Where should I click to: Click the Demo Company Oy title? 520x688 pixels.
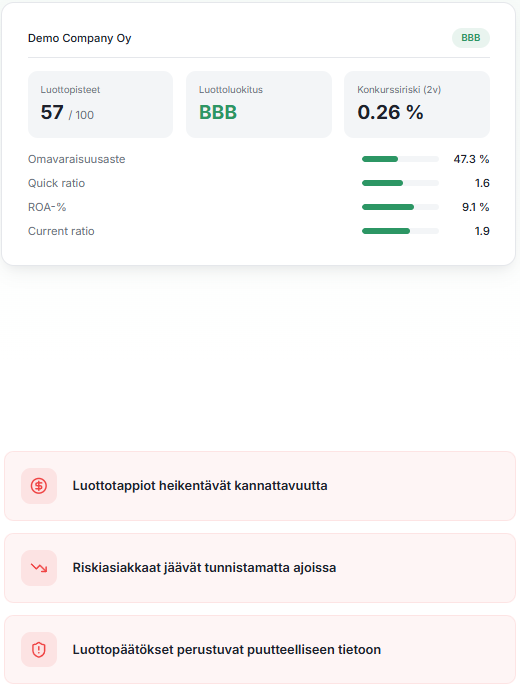79,38
